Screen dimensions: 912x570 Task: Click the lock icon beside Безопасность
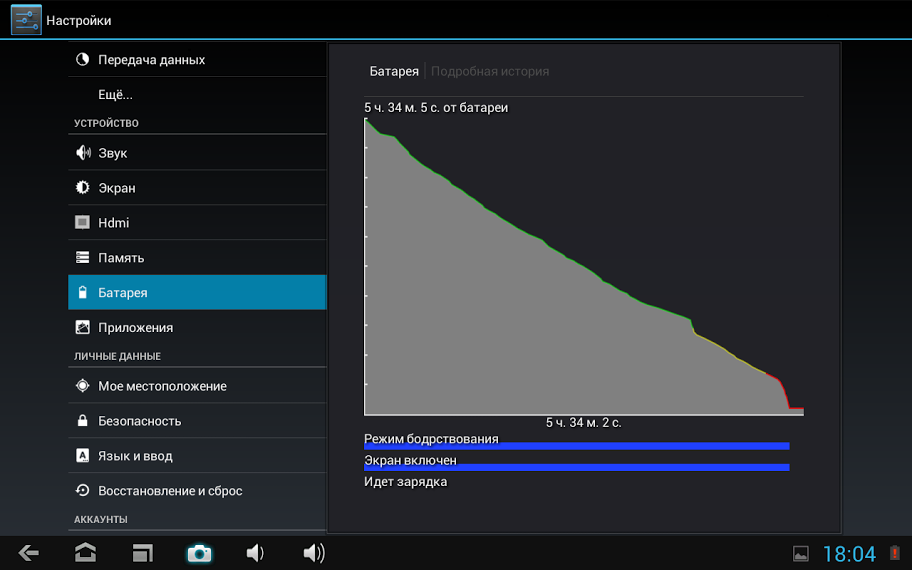click(x=83, y=420)
